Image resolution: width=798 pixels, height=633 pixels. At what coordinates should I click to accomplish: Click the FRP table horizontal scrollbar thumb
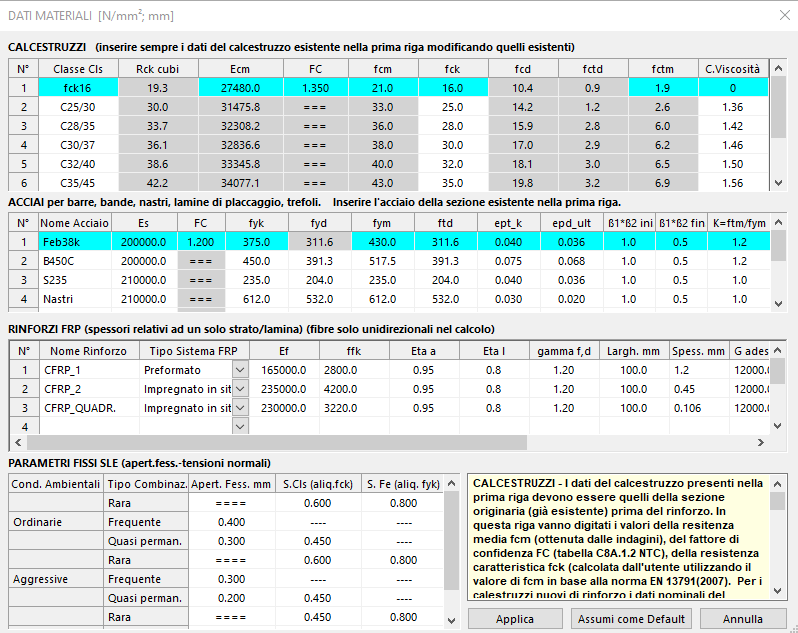tap(277, 442)
